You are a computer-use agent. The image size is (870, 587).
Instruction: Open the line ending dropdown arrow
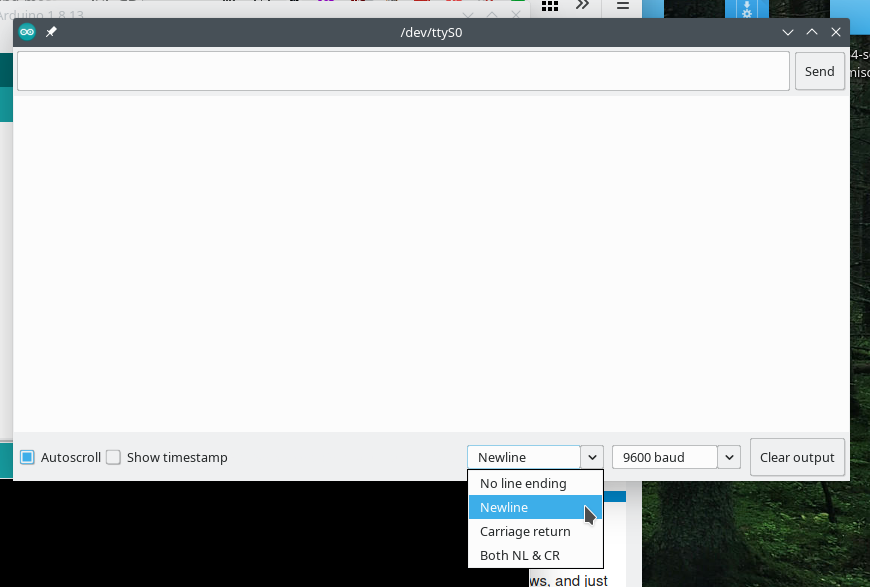coord(592,457)
